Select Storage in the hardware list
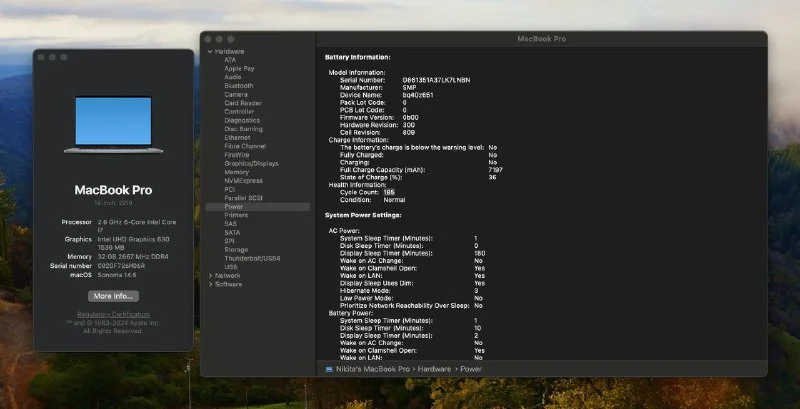This screenshot has height=409, width=800. [237, 249]
